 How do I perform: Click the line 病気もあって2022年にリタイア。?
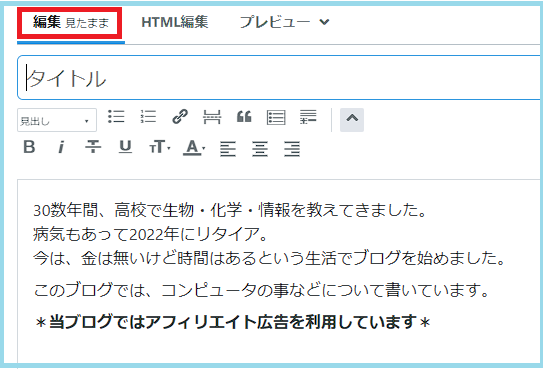(x=151, y=234)
